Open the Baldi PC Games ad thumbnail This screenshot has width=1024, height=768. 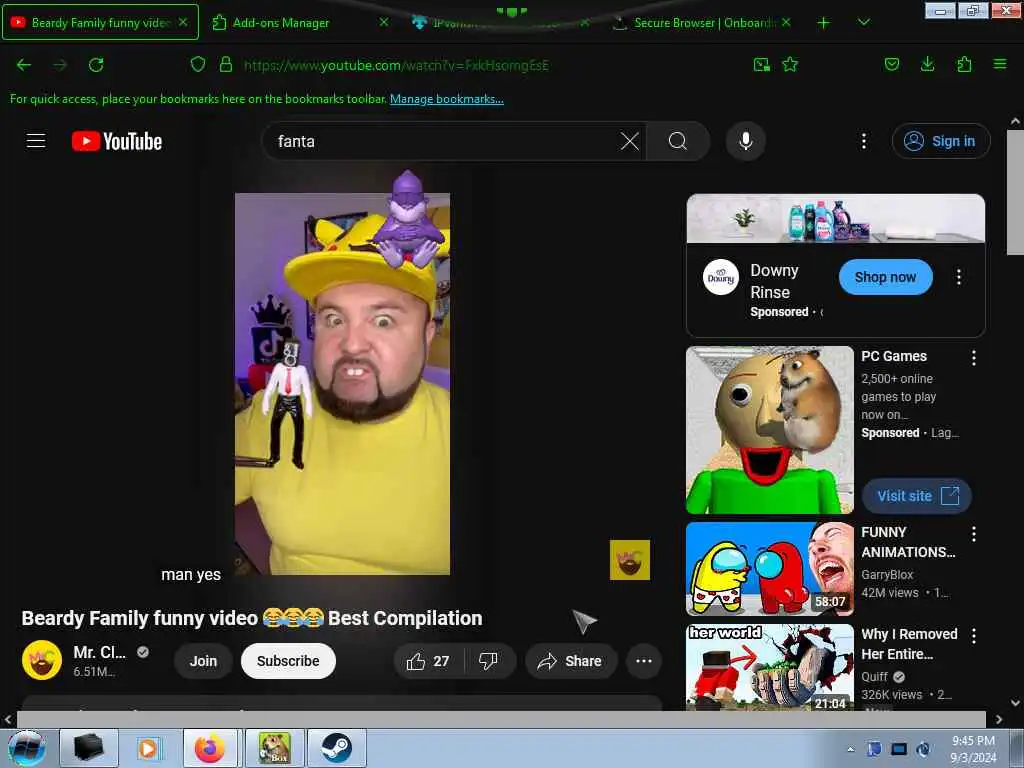pyautogui.click(x=770, y=430)
